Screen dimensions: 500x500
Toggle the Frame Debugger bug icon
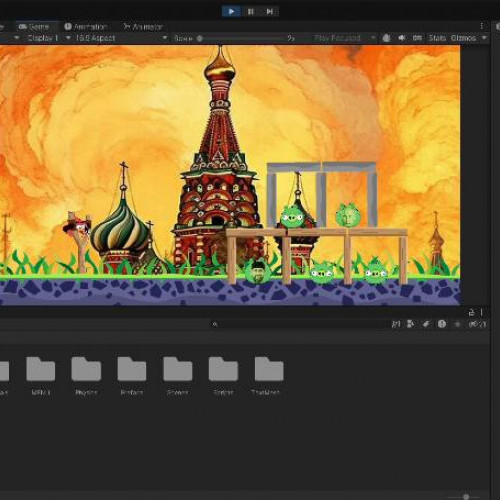(386, 38)
